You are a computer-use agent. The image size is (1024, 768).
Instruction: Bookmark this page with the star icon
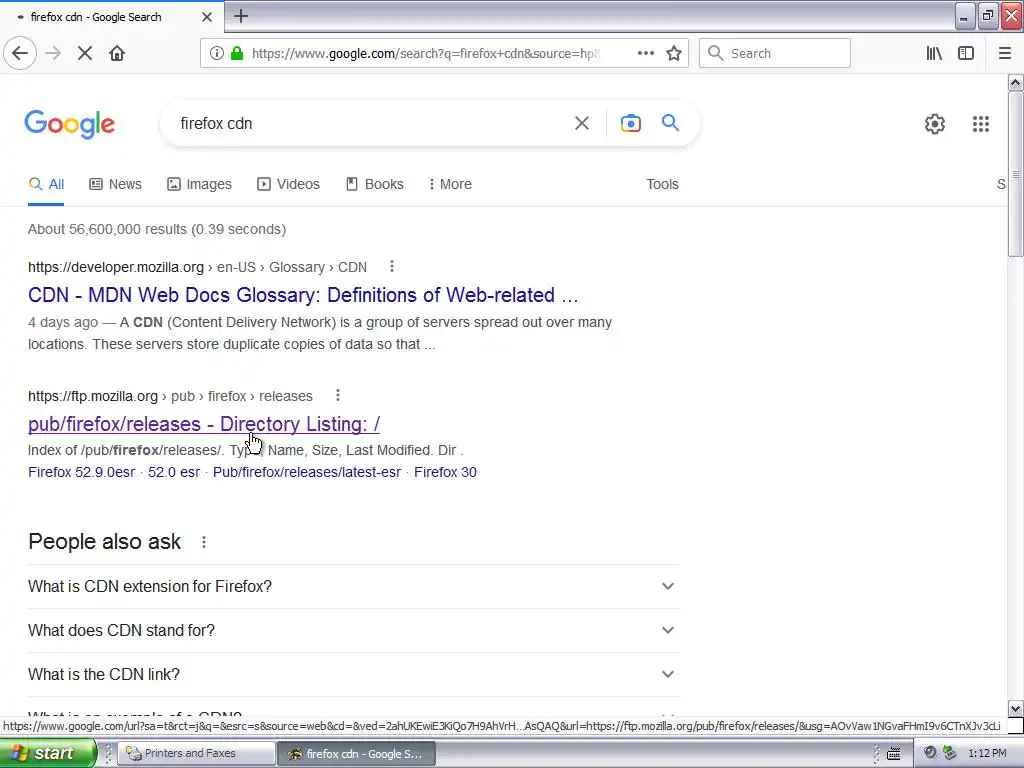point(674,53)
